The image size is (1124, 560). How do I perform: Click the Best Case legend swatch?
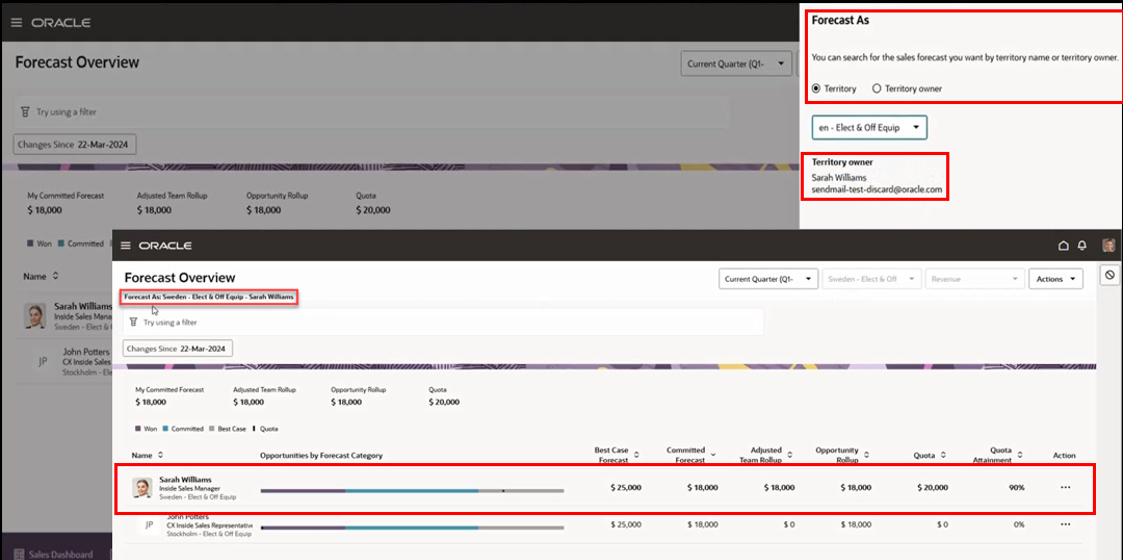[211, 429]
